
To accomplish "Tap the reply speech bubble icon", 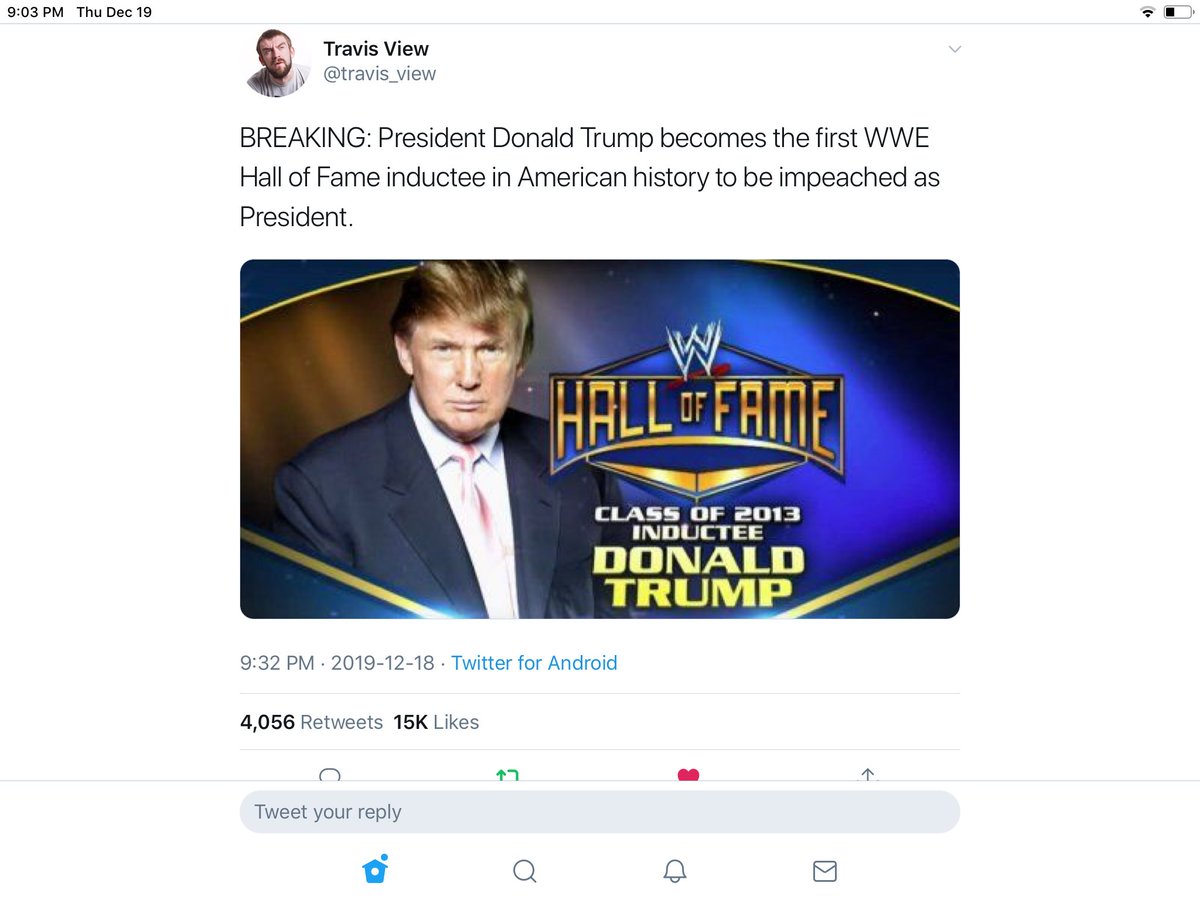I will coord(330,775).
